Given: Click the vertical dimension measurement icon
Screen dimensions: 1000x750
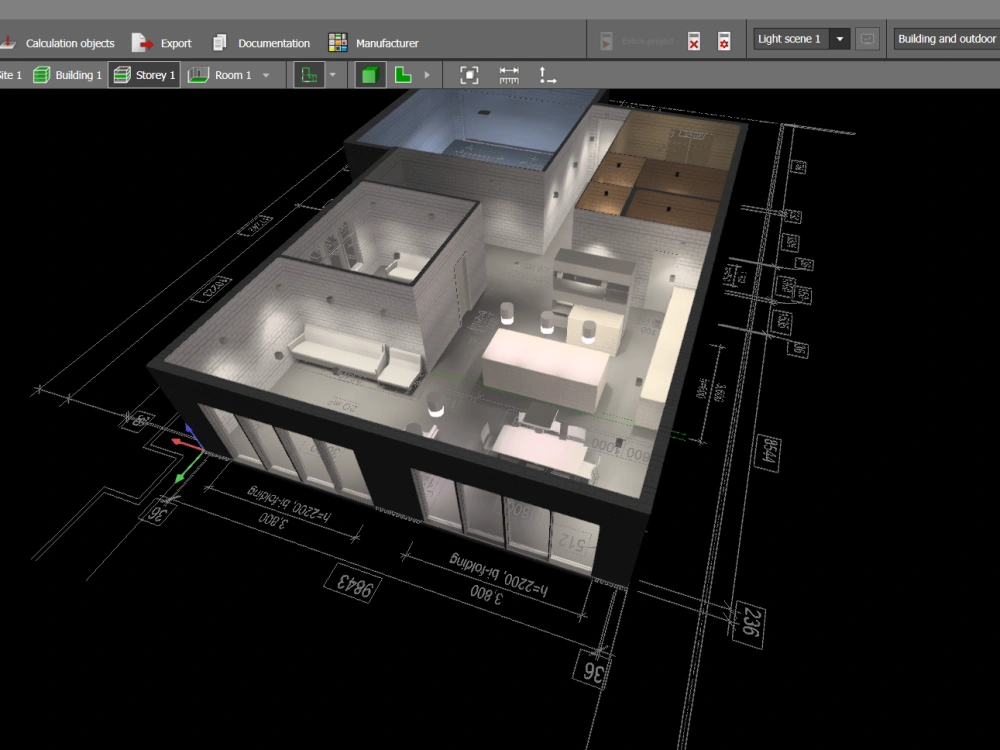Looking at the screenshot, I should (x=547, y=74).
